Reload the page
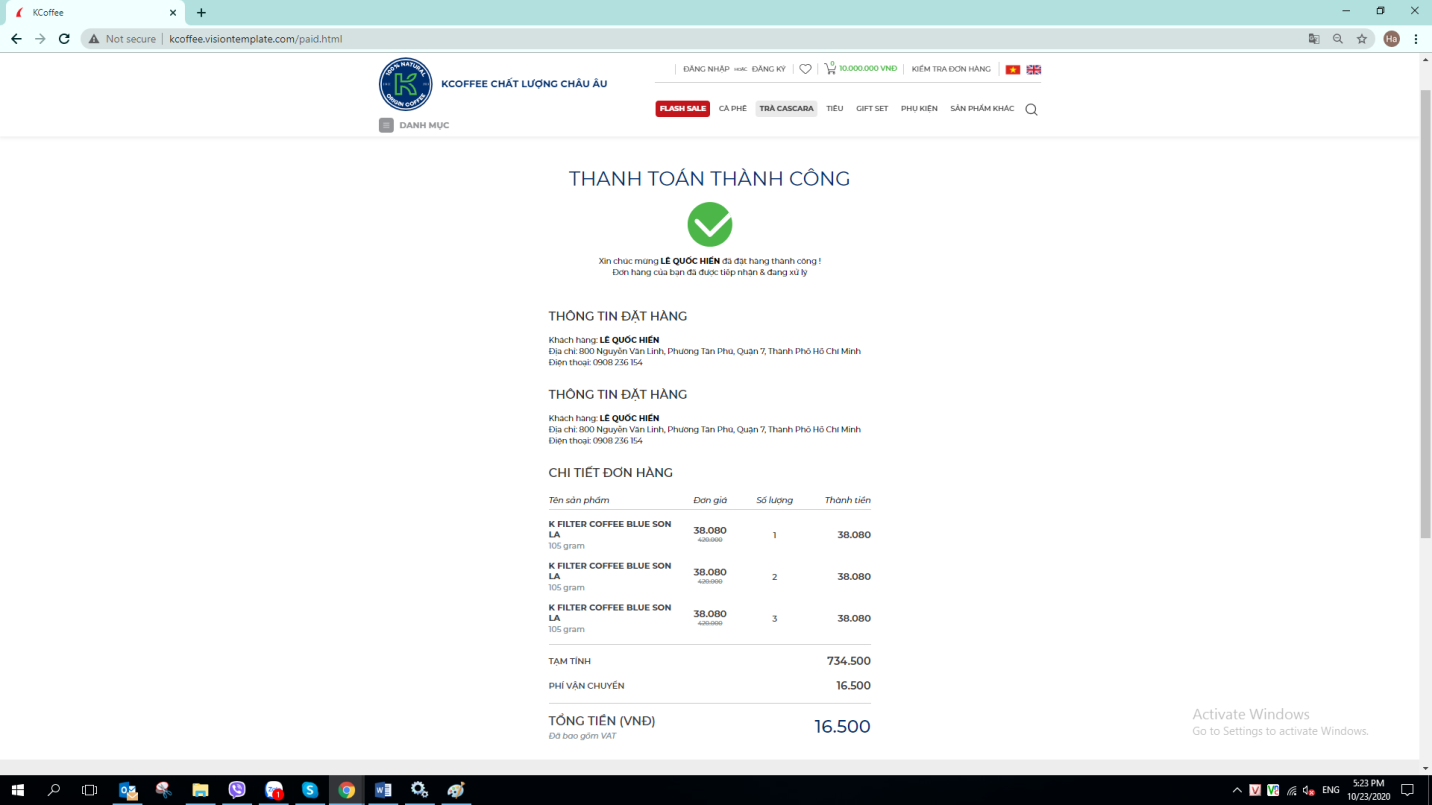Image resolution: width=1432 pixels, height=805 pixels. click(64, 39)
